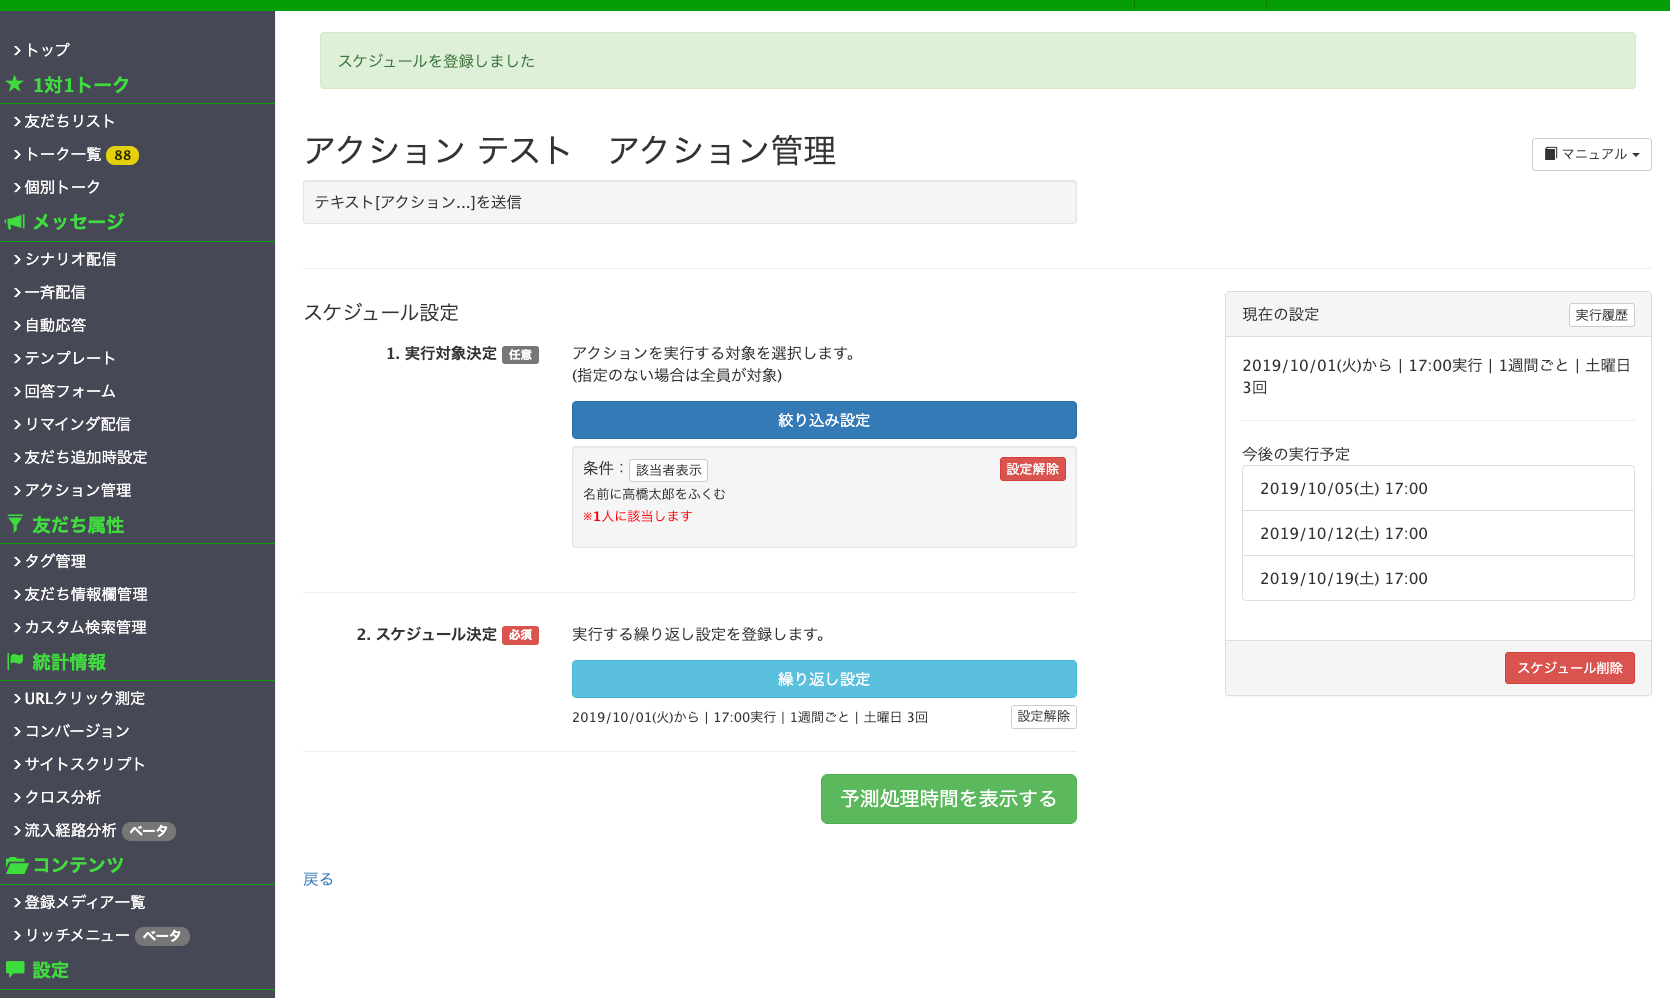Click the 戻る link
Image resolution: width=1670 pixels, height=998 pixels.
pyautogui.click(x=318, y=879)
